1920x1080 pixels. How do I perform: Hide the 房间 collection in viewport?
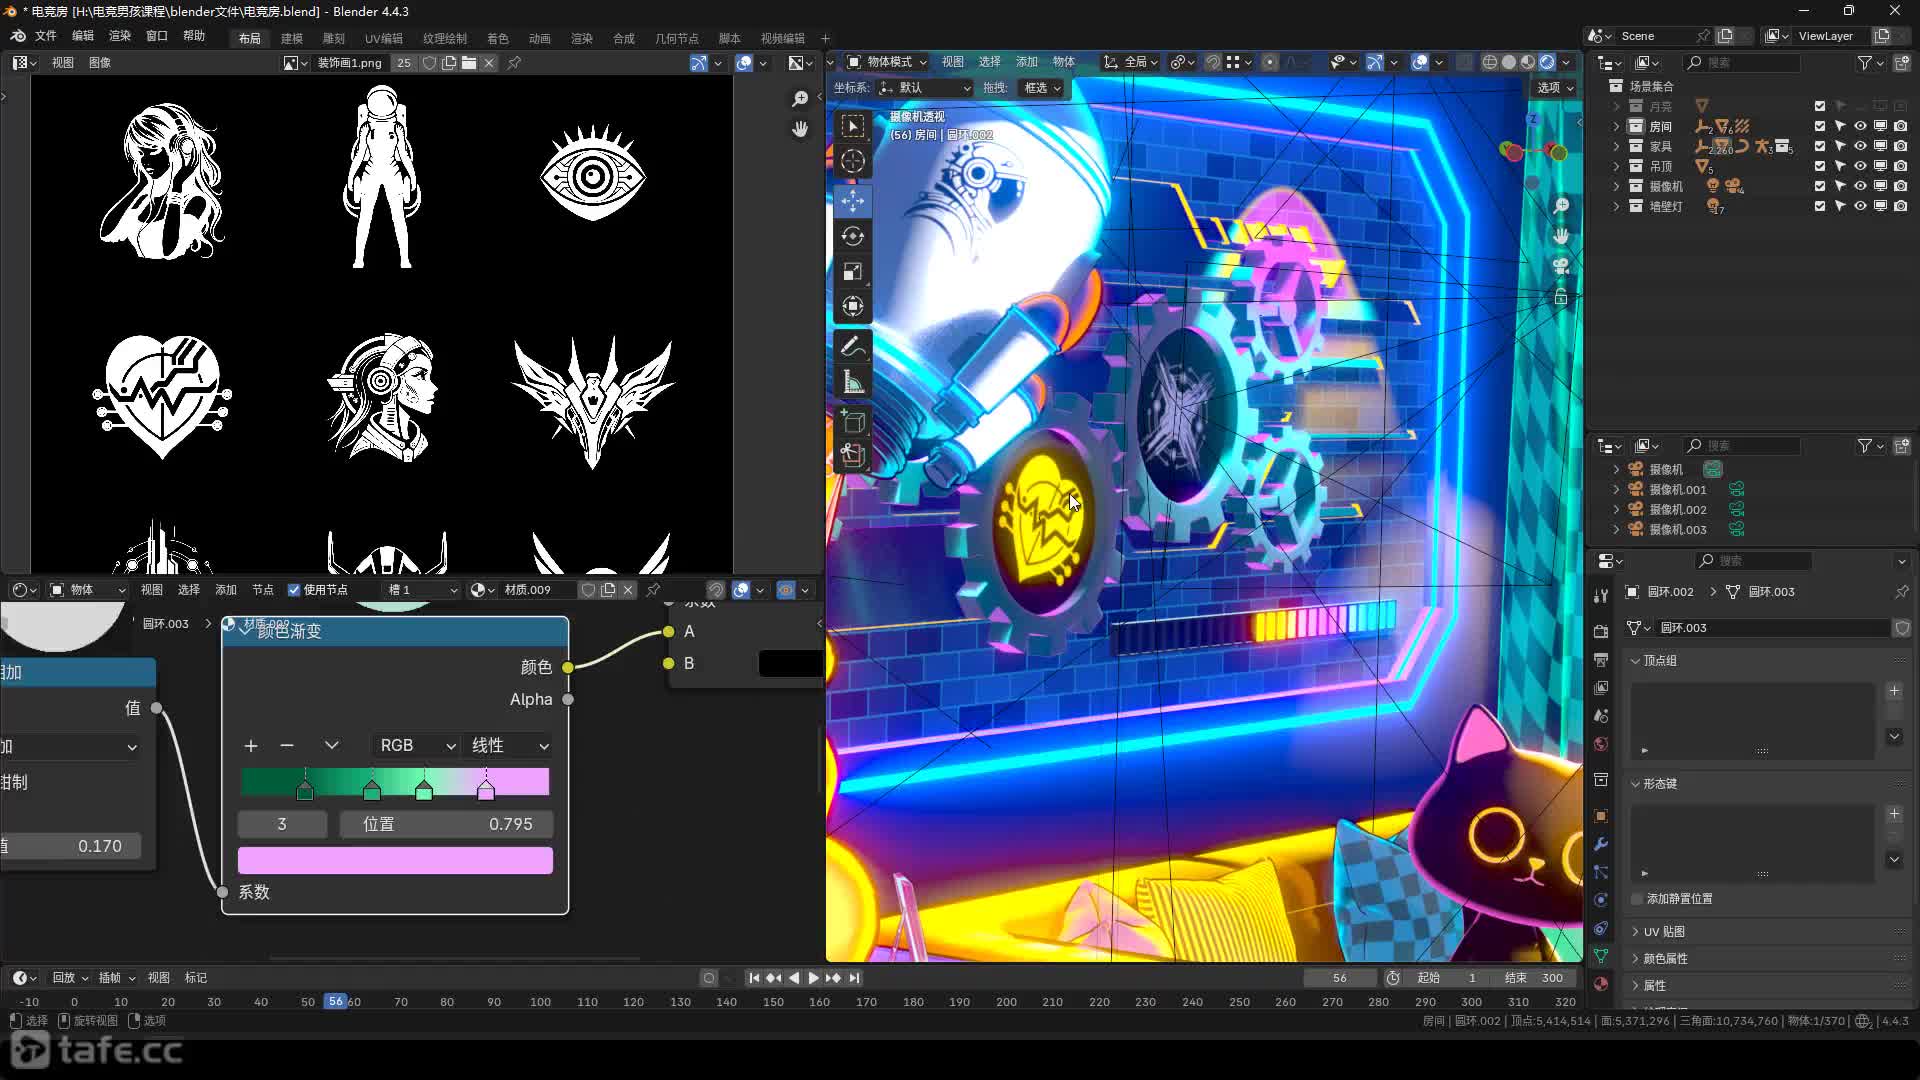click(1860, 126)
